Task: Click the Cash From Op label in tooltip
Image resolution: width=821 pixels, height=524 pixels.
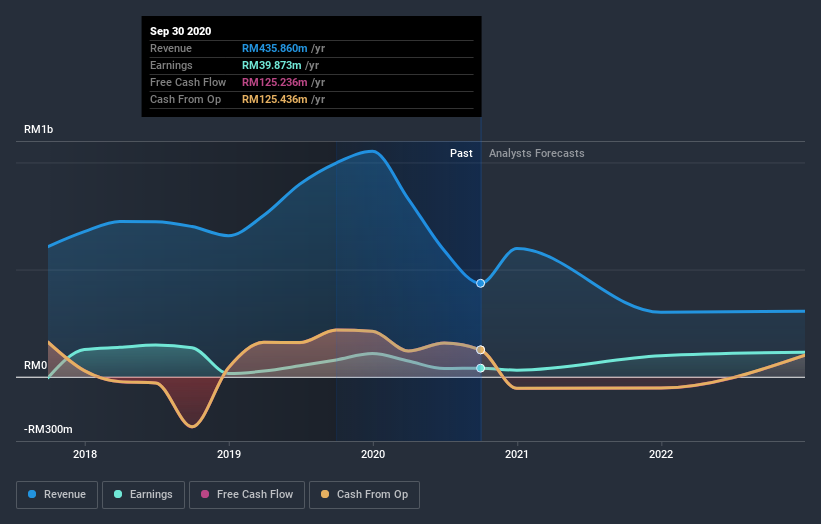Action: click(x=185, y=99)
